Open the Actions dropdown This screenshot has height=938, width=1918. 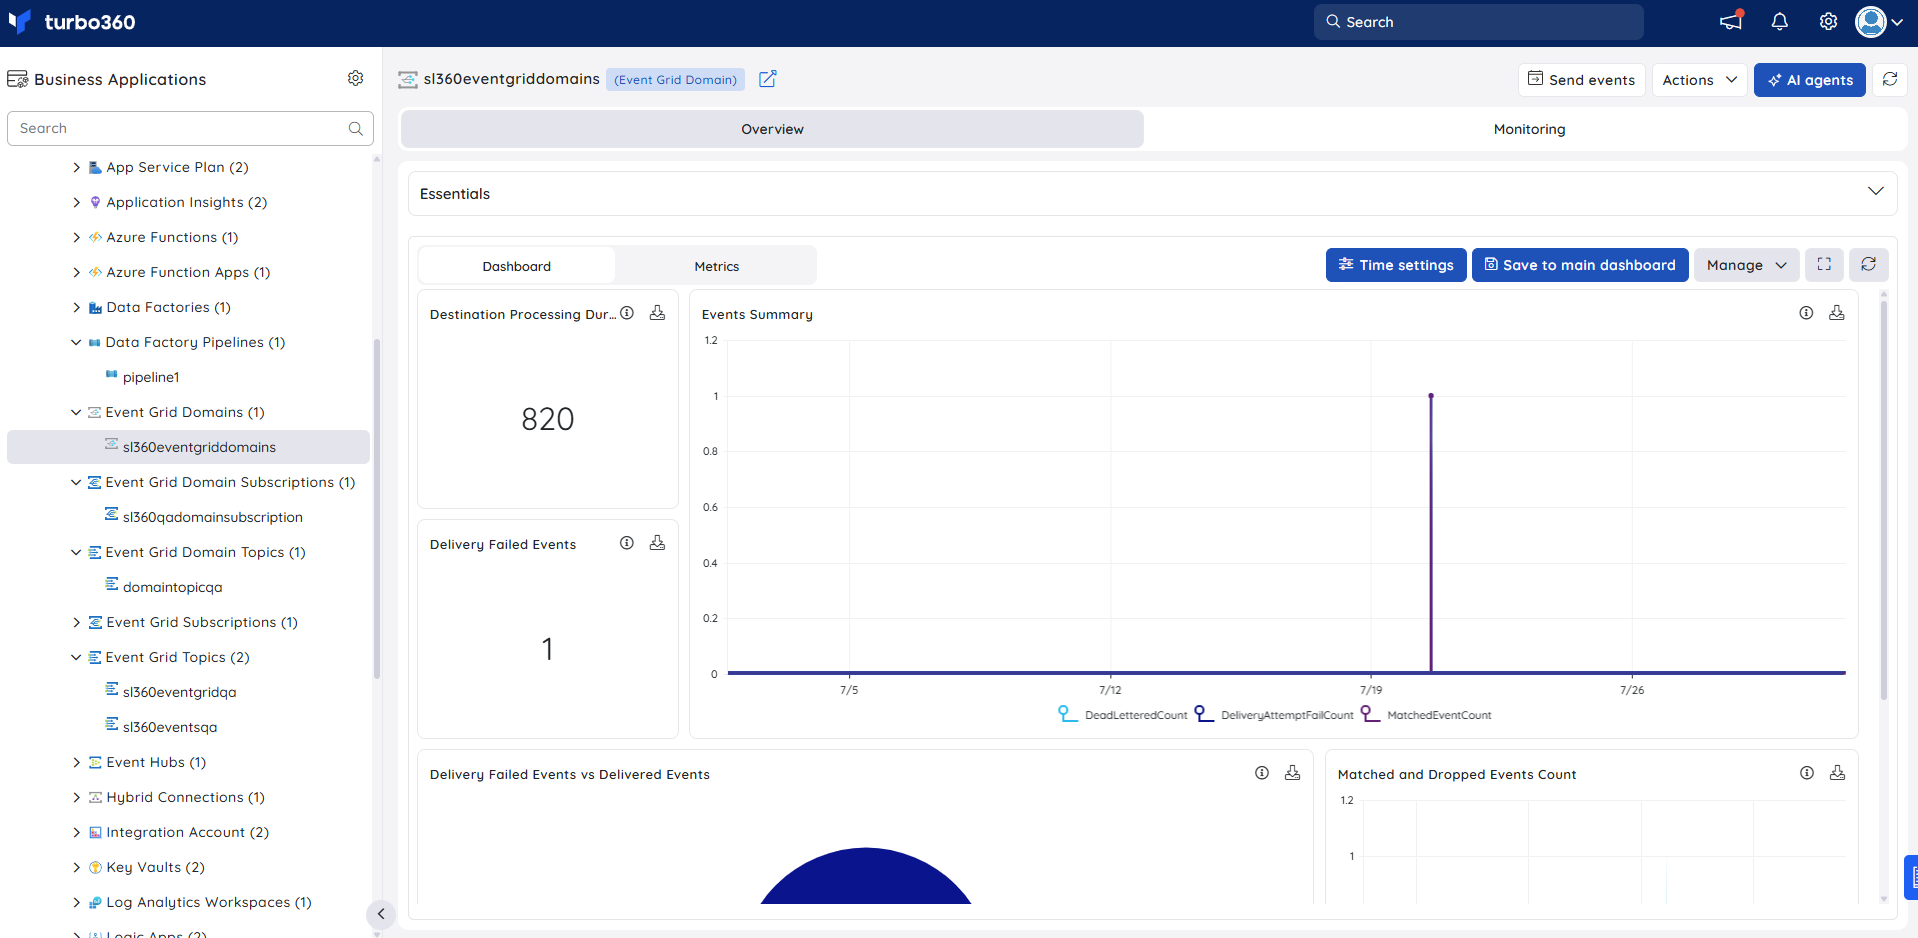[x=1700, y=80]
